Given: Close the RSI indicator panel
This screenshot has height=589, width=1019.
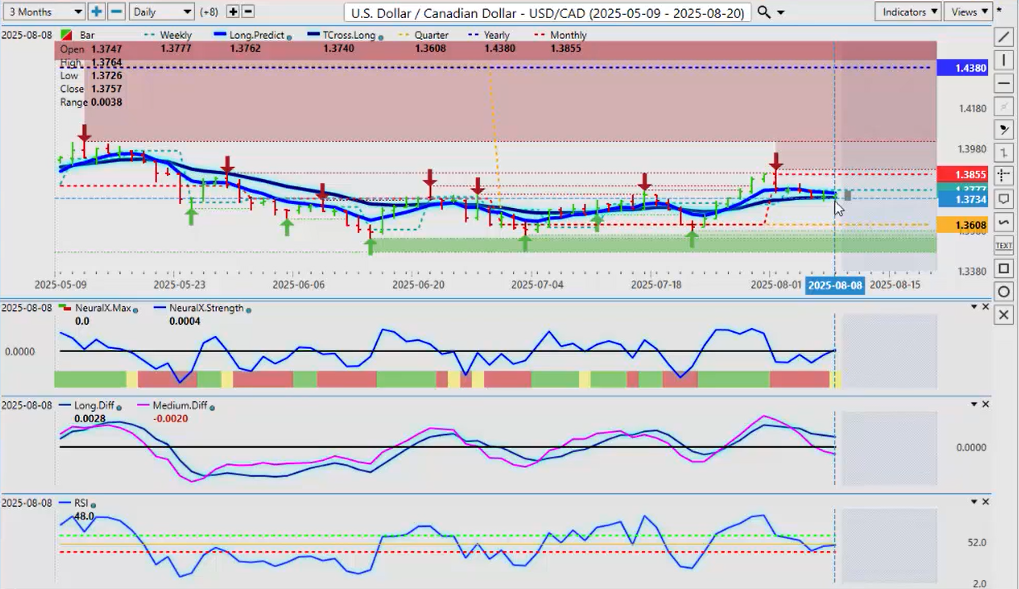Looking at the screenshot, I should tap(986, 501).
